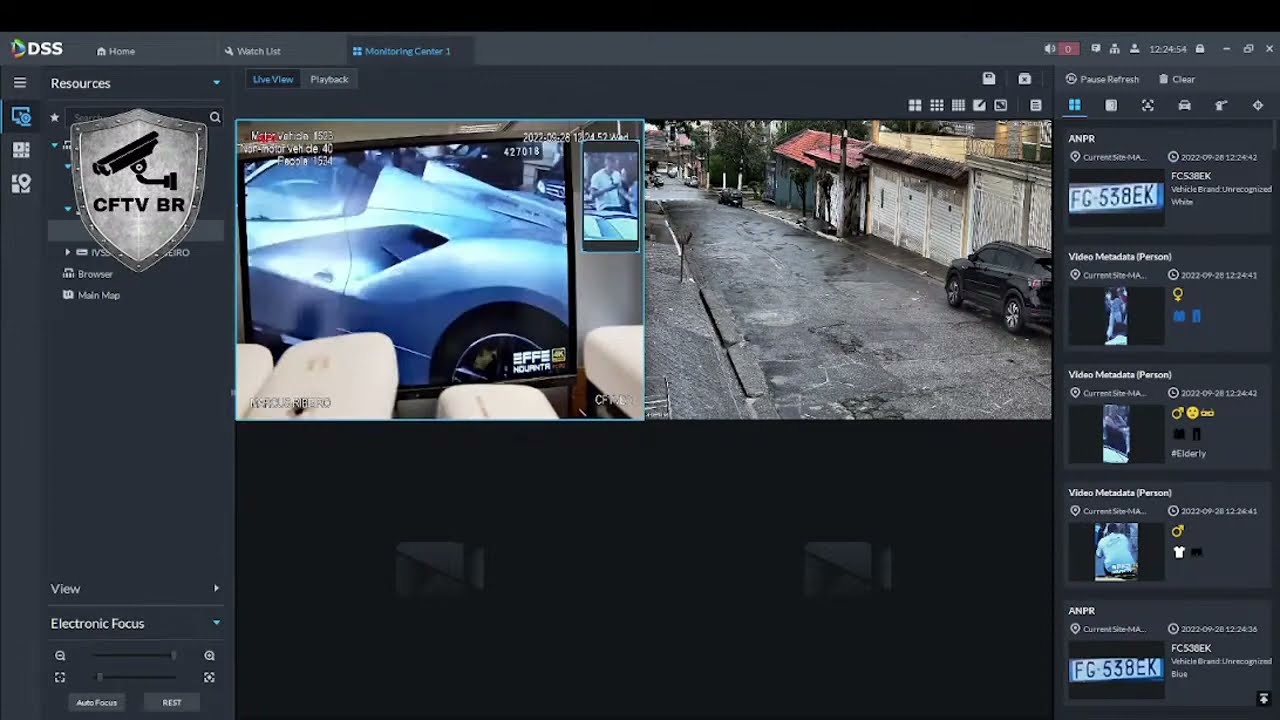Image resolution: width=1280 pixels, height=720 pixels.
Task: Lock the client with the padlock icon
Action: click(x=1200, y=49)
